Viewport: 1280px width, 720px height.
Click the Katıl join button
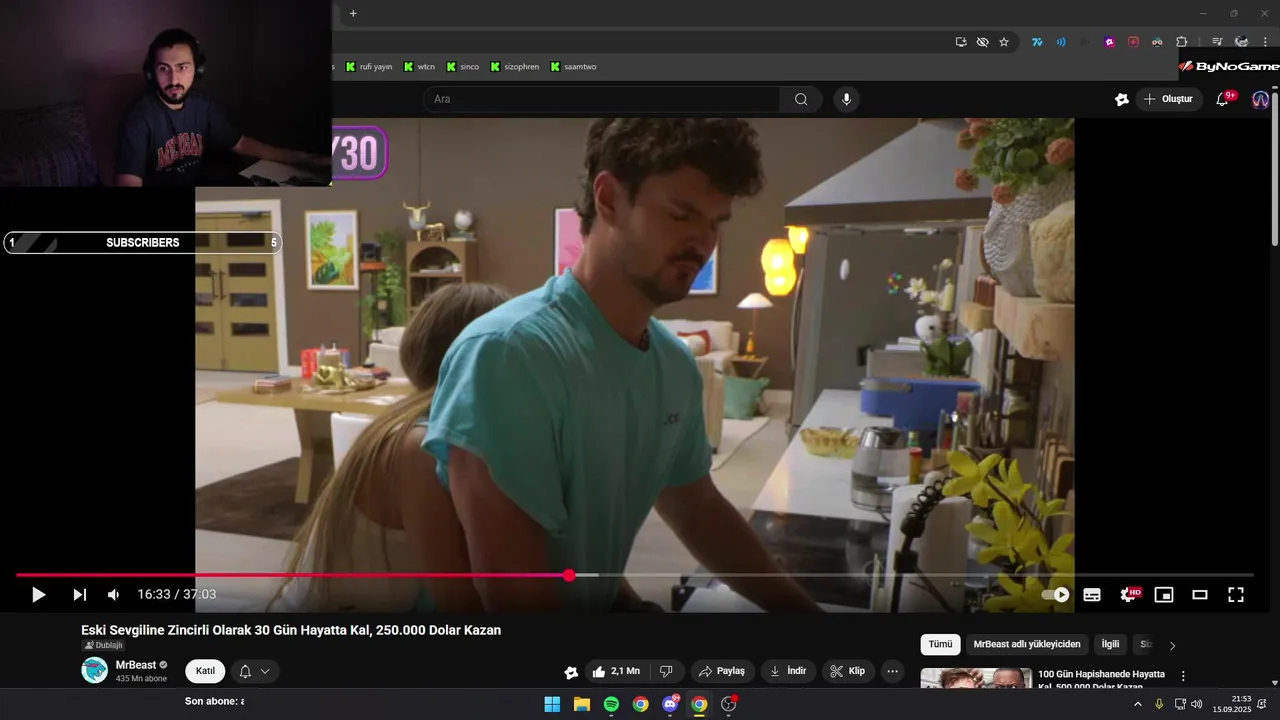click(x=205, y=671)
